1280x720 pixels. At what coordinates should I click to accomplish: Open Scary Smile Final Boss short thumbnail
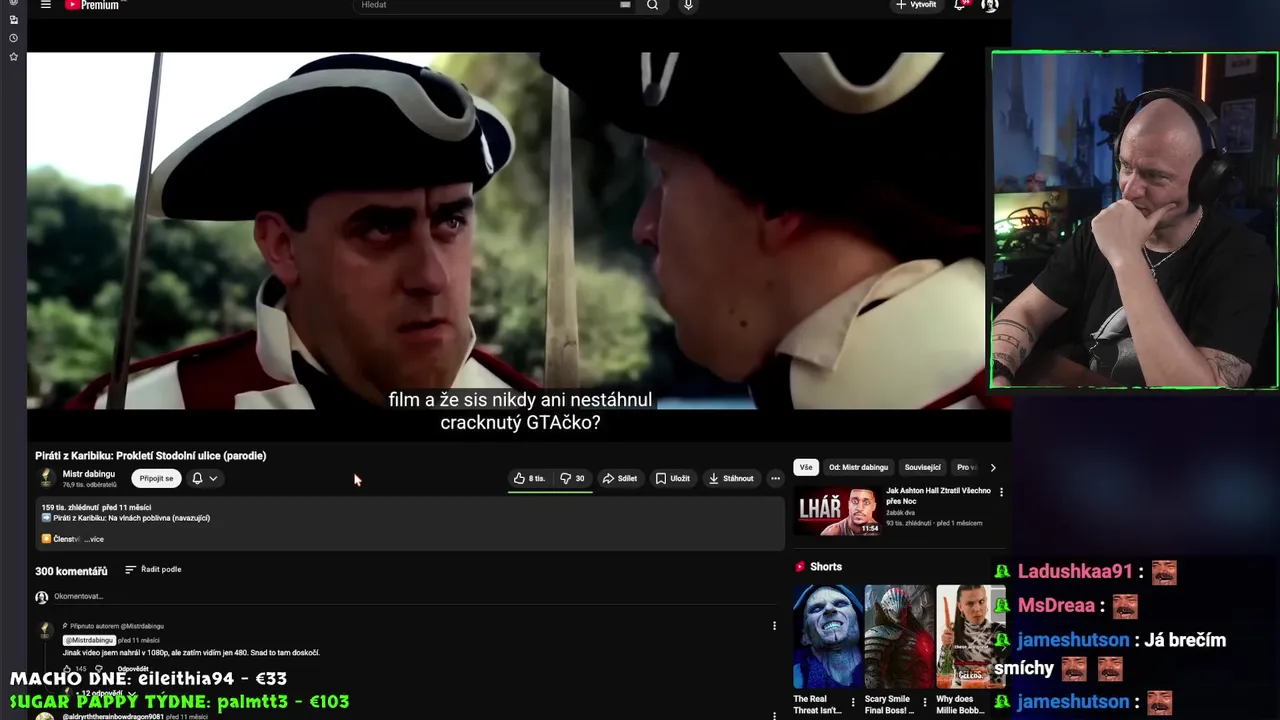click(x=898, y=637)
